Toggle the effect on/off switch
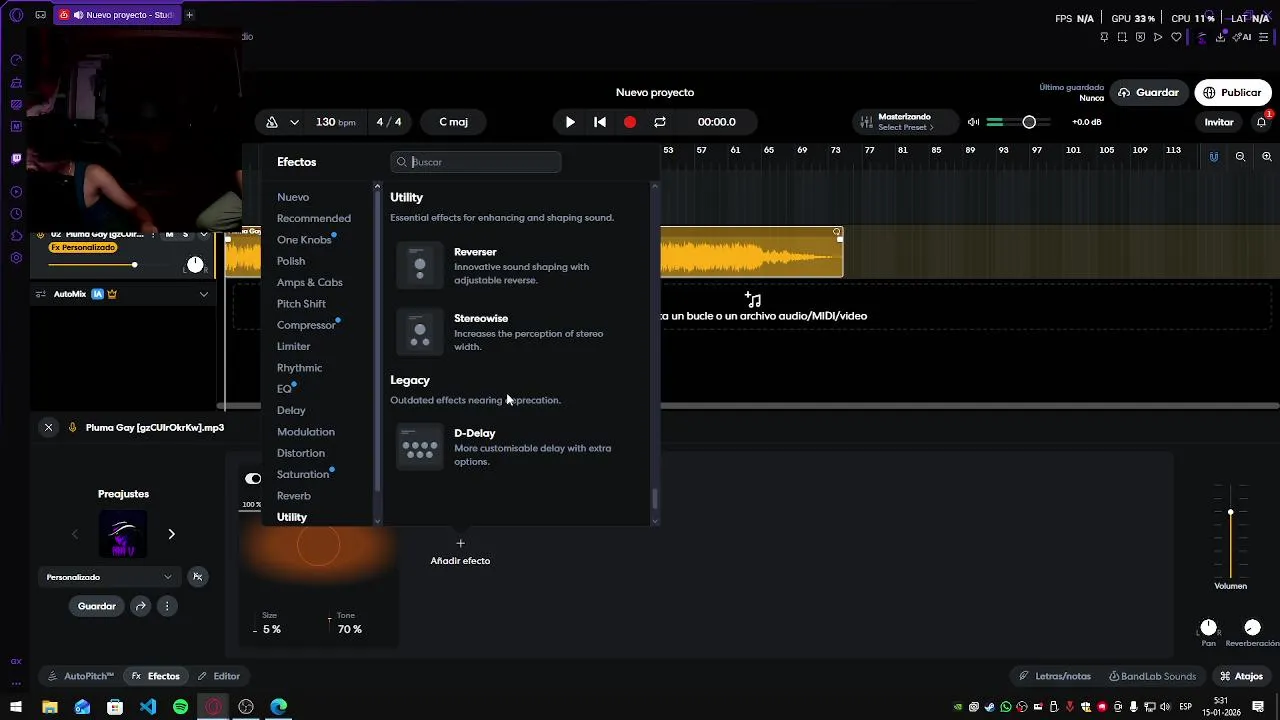 pyautogui.click(x=253, y=479)
